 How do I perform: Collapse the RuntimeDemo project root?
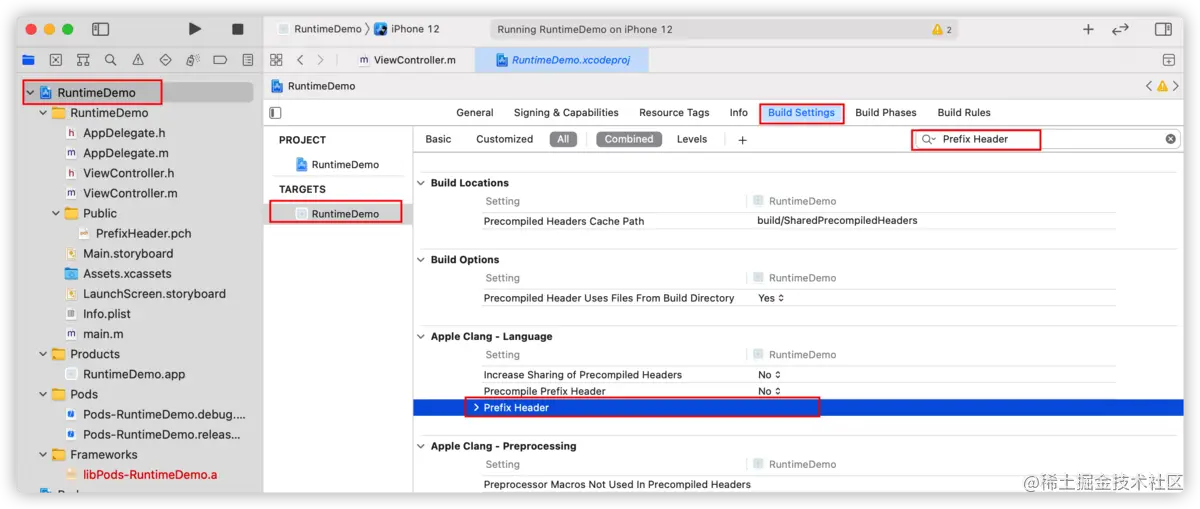point(30,93)
